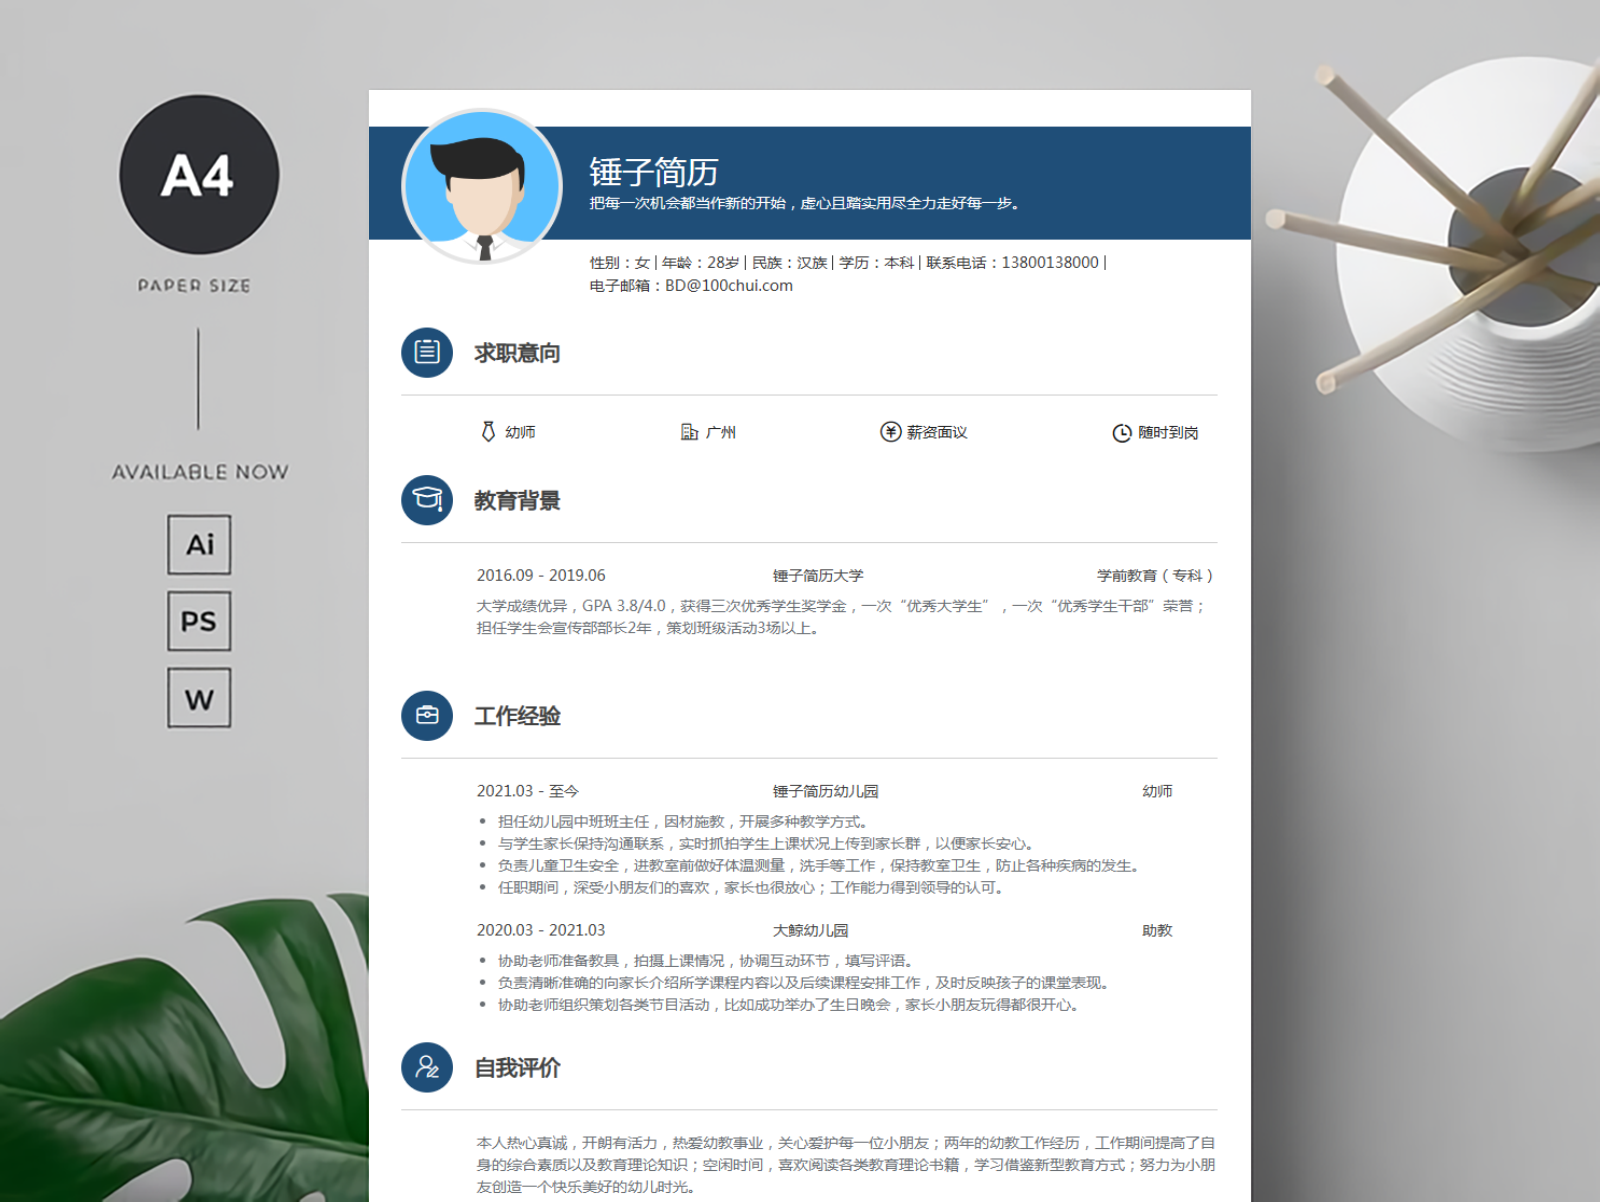Click the 年龄：28岁 text
Screen dimensions: 1600x1202
coord(700,262)
